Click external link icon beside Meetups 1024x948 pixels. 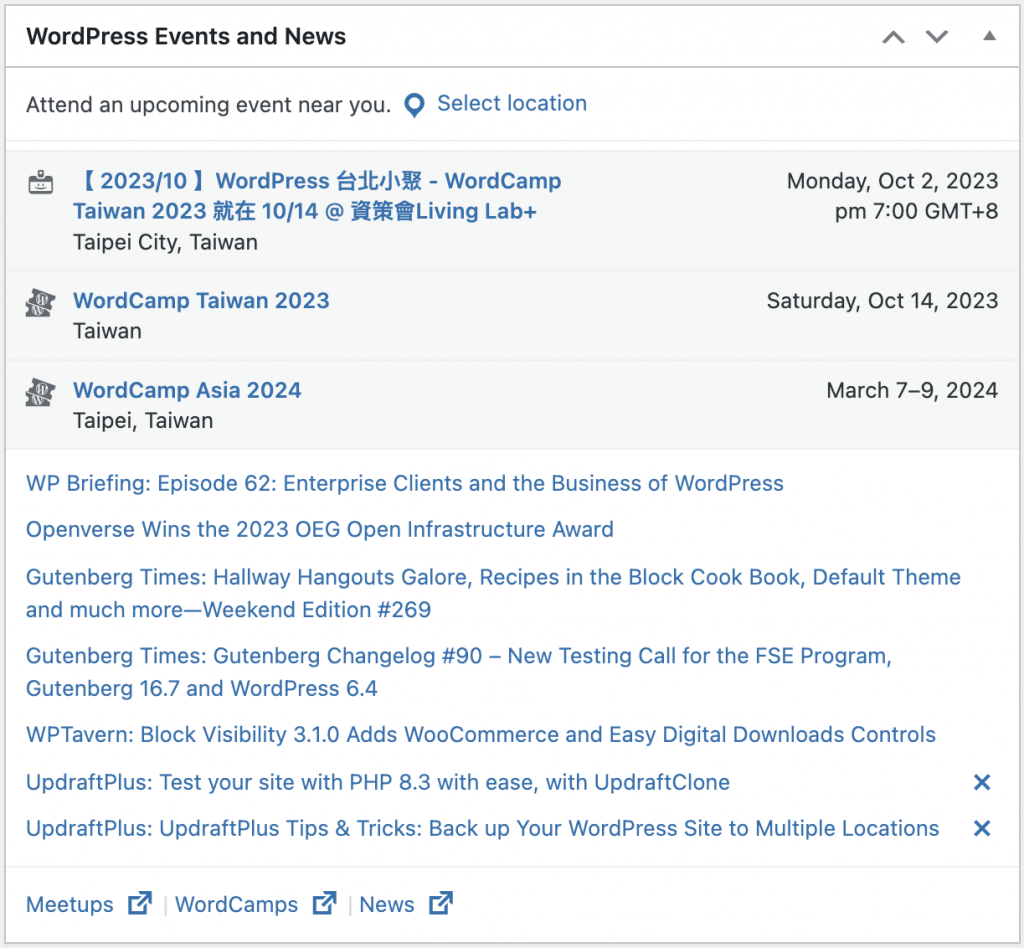pyautogui.click(x=139, y=903)
